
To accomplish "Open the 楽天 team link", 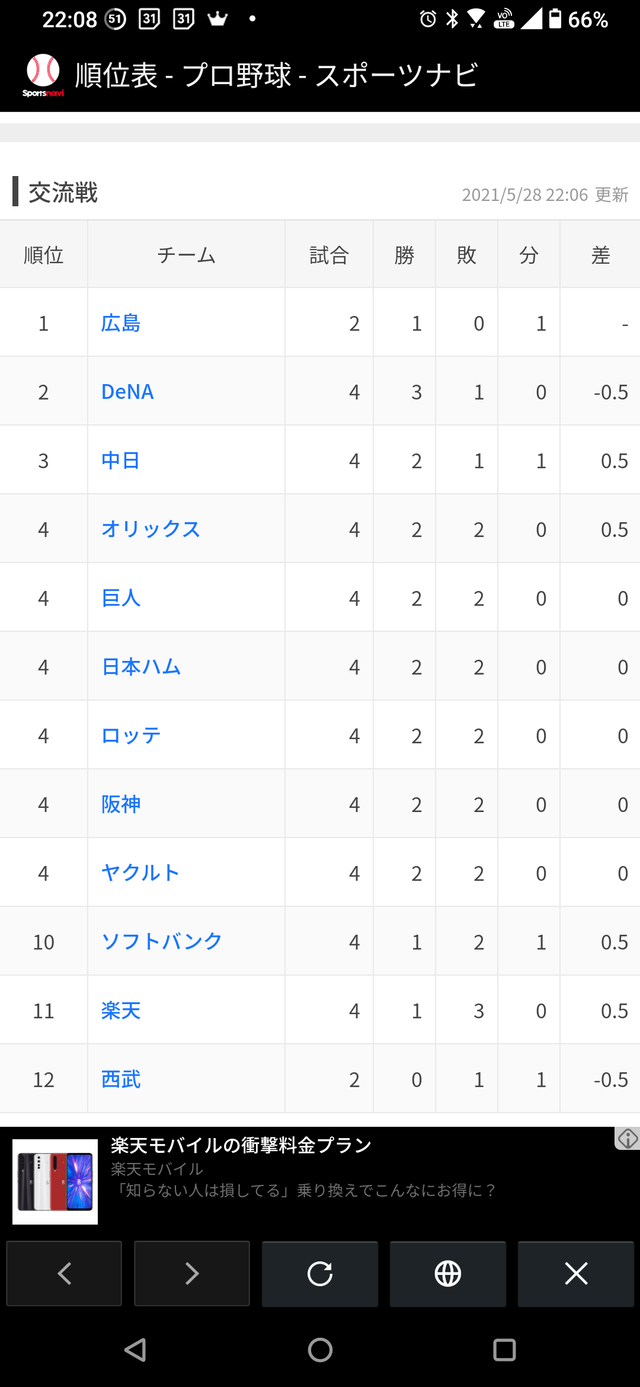I will 121,1011.
